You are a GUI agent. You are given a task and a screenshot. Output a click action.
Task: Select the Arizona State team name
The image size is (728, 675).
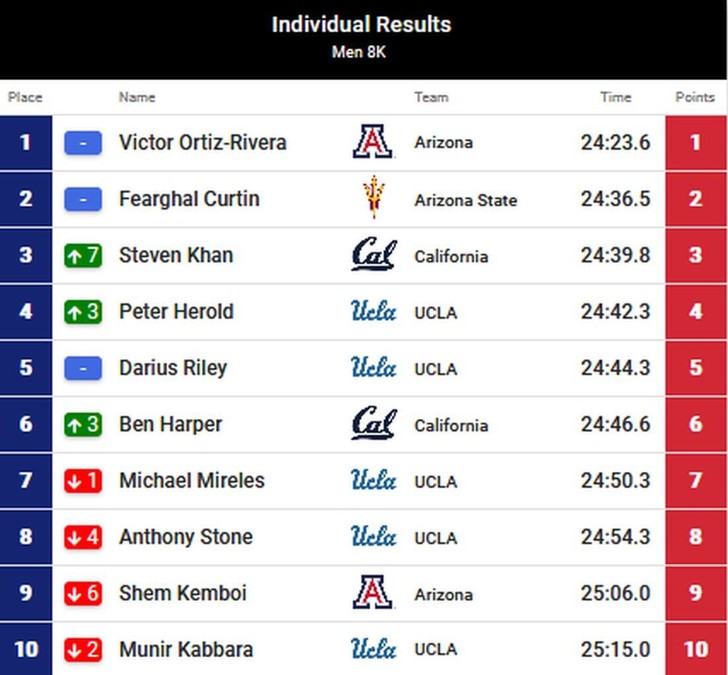[x=466, y=200]
